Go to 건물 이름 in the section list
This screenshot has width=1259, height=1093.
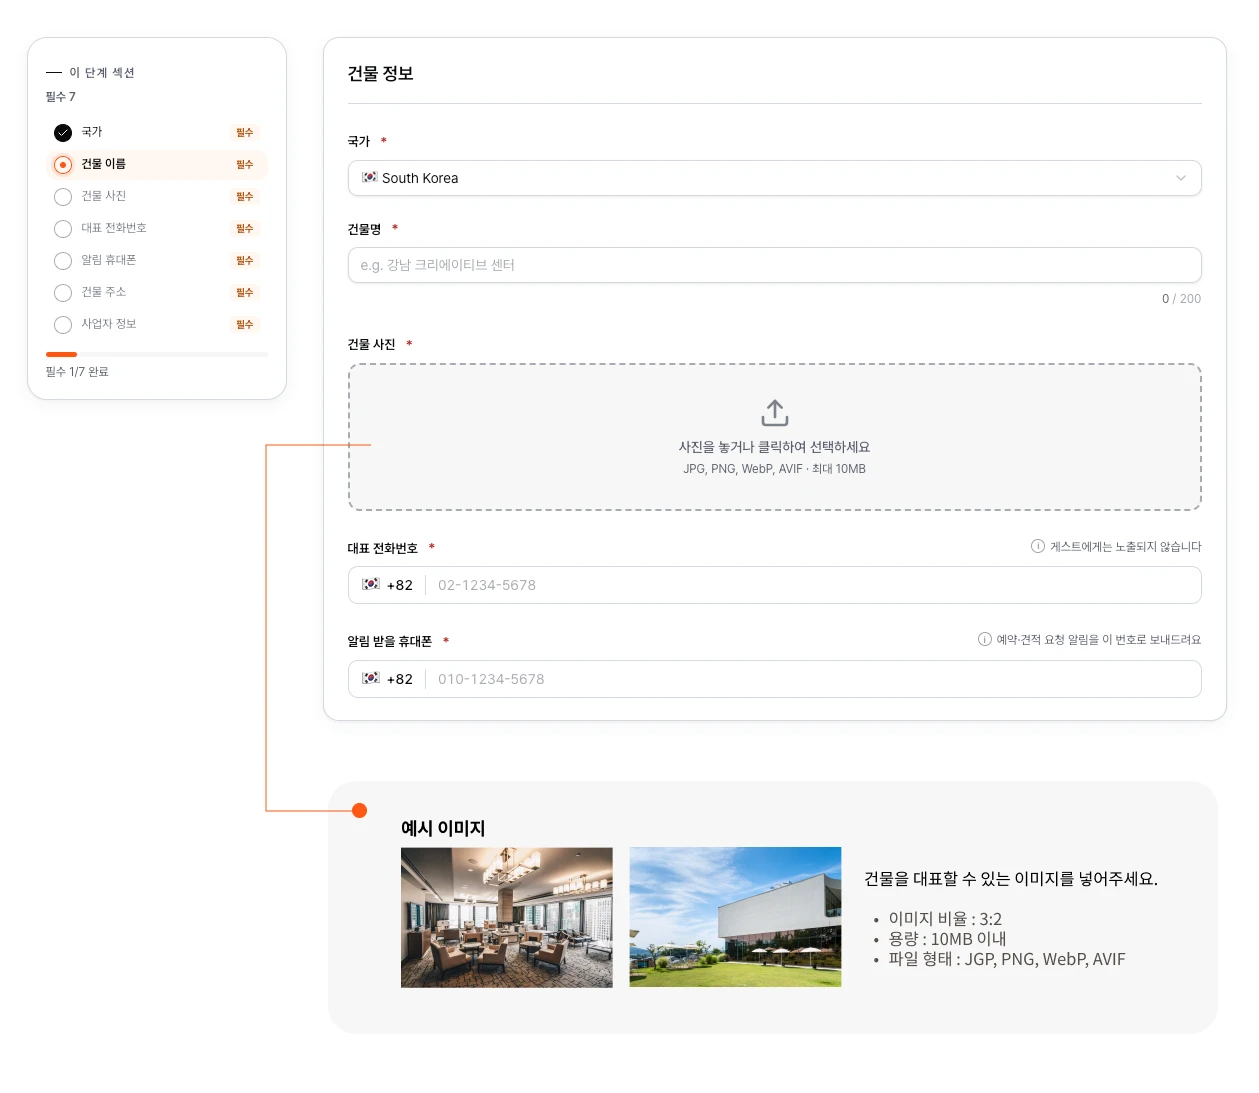[x=157, y=164]
